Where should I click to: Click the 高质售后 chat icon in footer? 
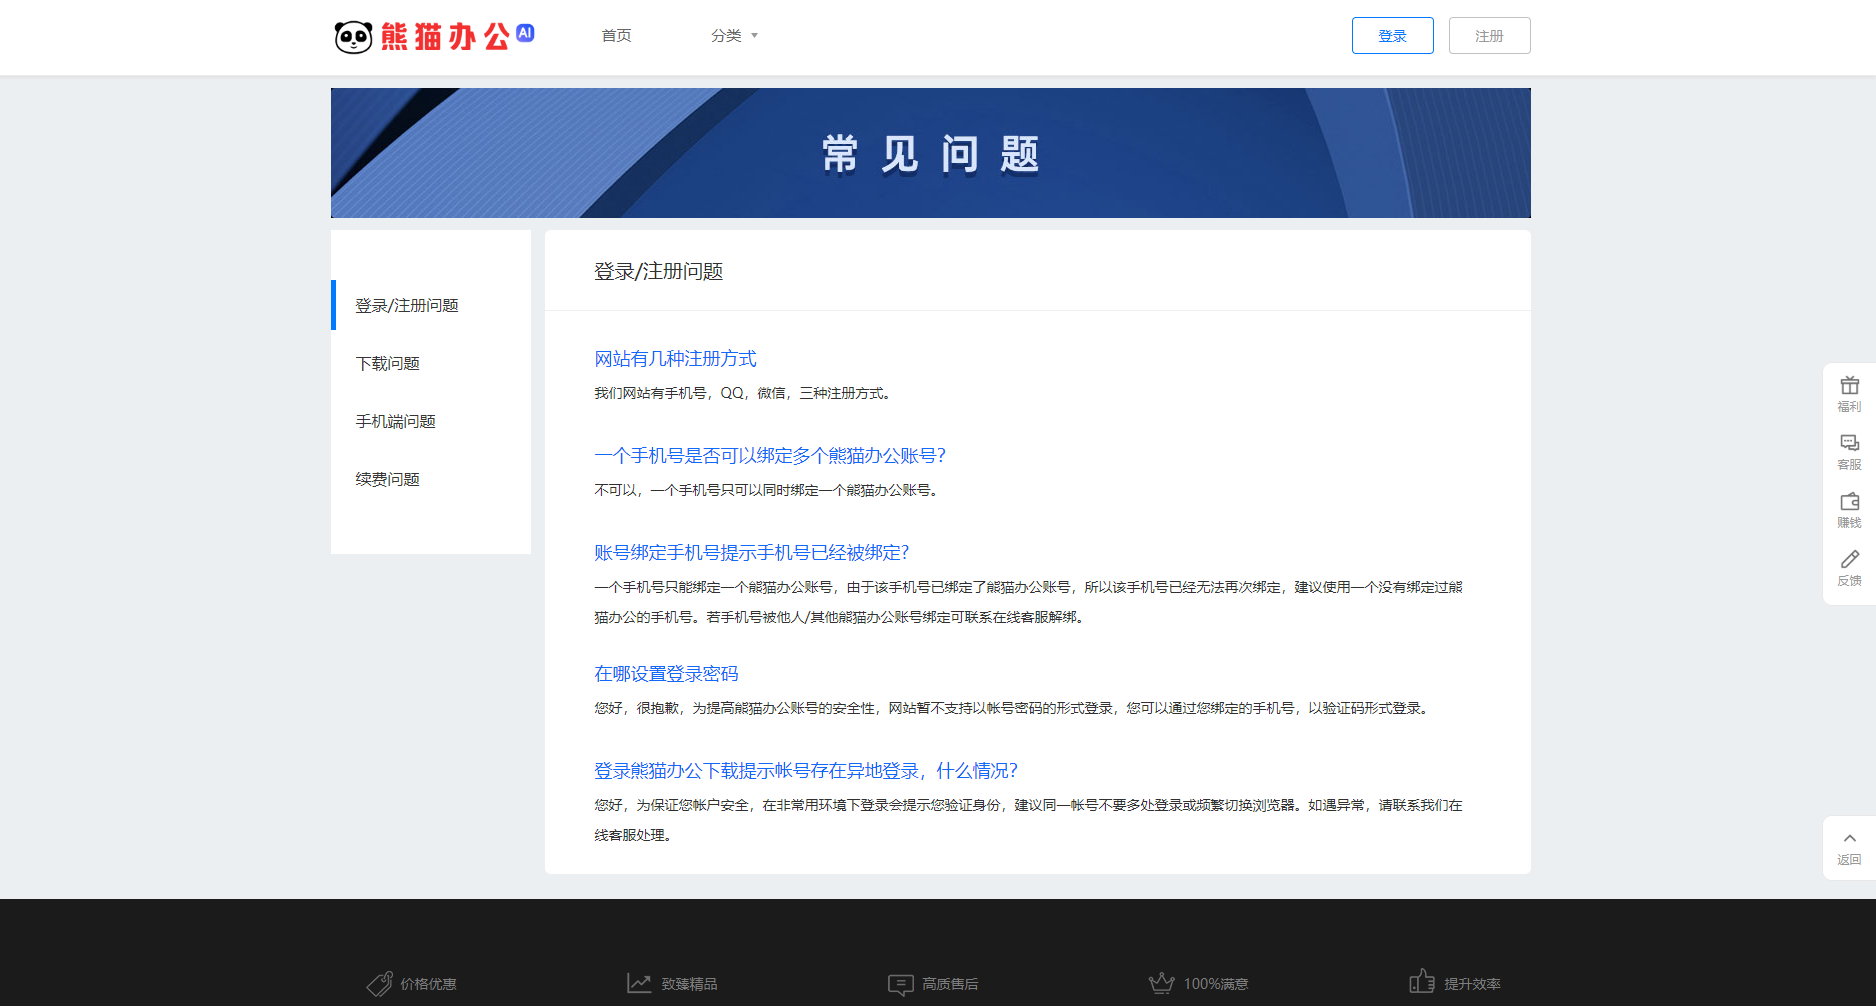tap(899, 983)
